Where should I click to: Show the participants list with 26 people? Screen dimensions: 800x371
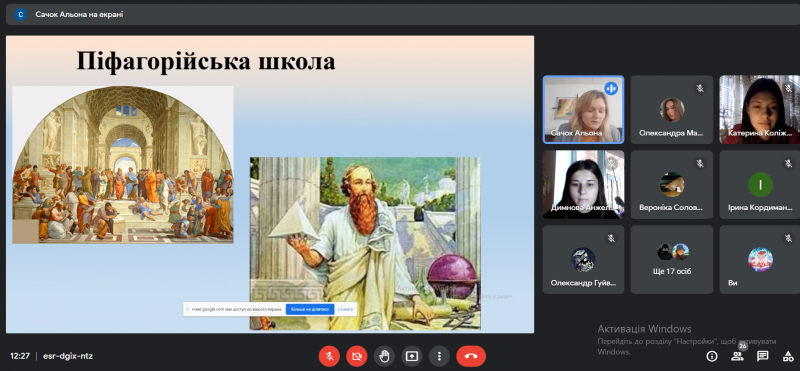737,356
